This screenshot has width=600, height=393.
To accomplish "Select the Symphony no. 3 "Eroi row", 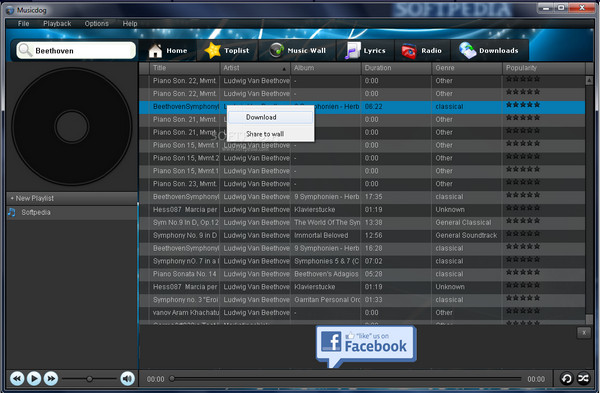I will point(362,300).
